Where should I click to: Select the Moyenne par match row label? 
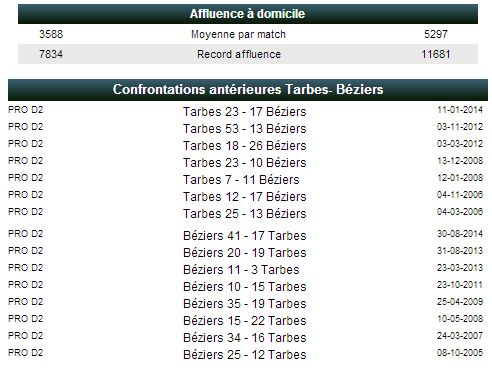[x=238, y=34]
